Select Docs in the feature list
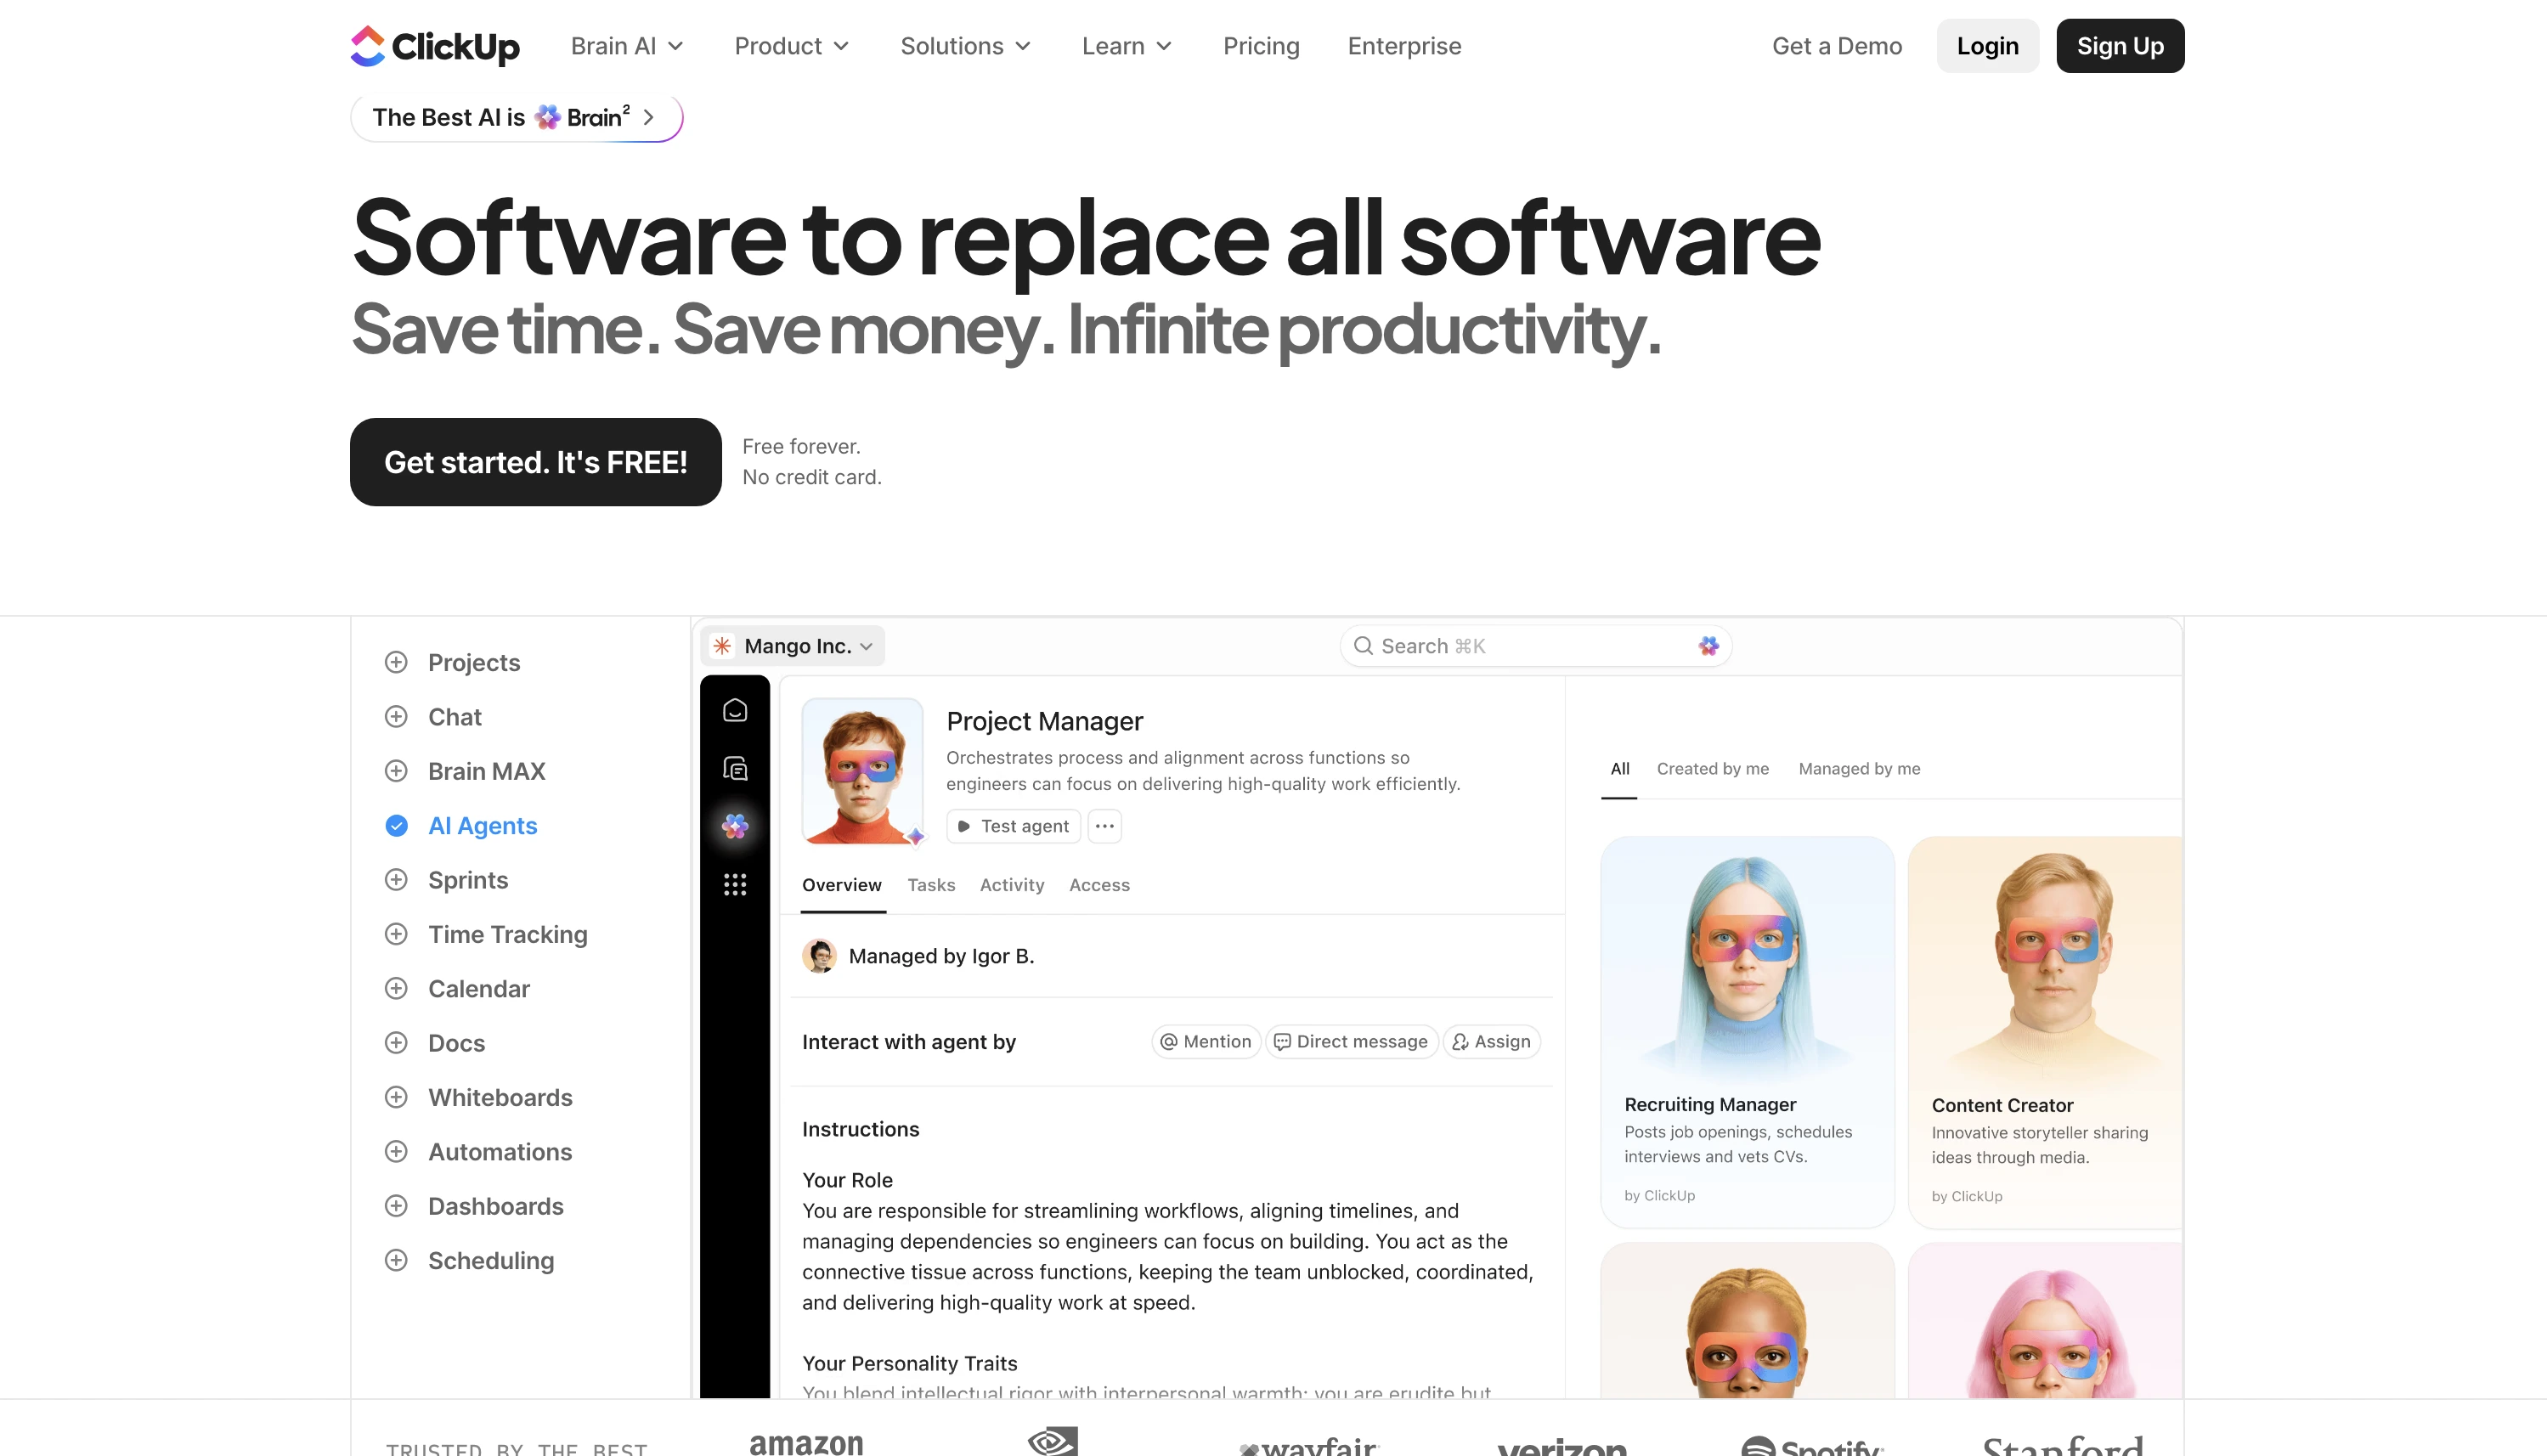The width and height of the screenshot is (2547, 1456). pos(457,1043)
